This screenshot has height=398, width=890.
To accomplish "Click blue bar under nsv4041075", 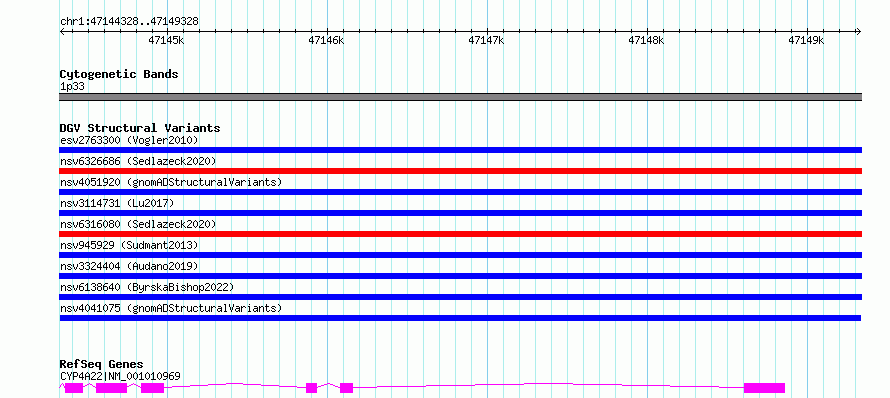I will coord(460,318).
